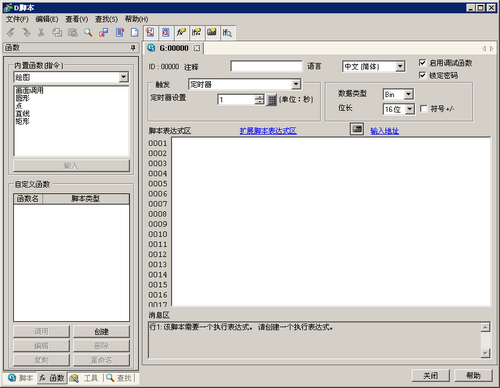Click the new blank page toolbar icon

point(135,32)
